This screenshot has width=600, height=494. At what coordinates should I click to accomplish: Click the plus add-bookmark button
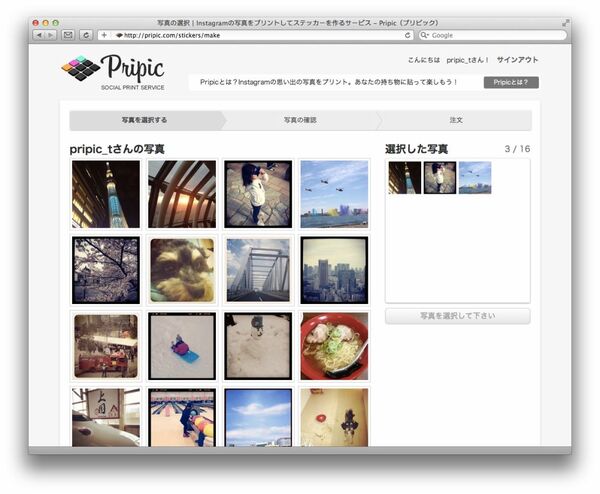104,35
